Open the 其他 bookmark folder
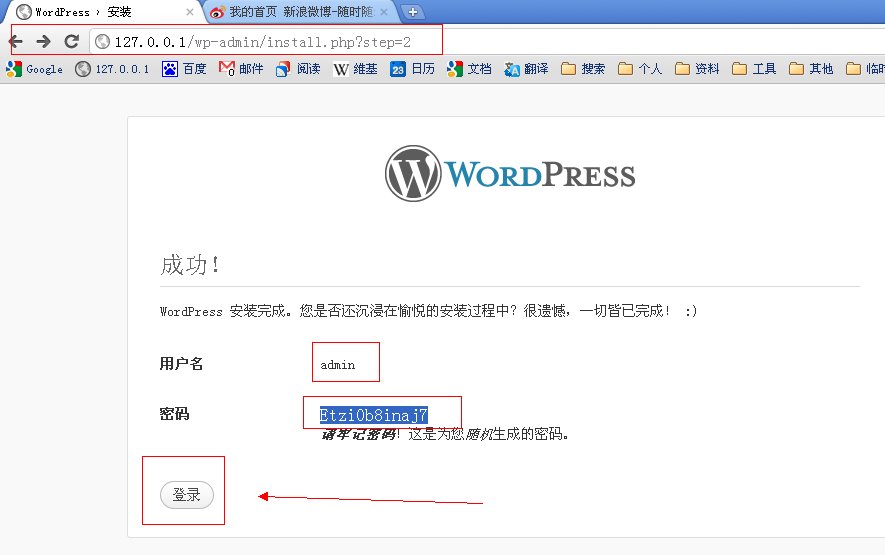This screenshot has width=885, height=555. point(811,69)
